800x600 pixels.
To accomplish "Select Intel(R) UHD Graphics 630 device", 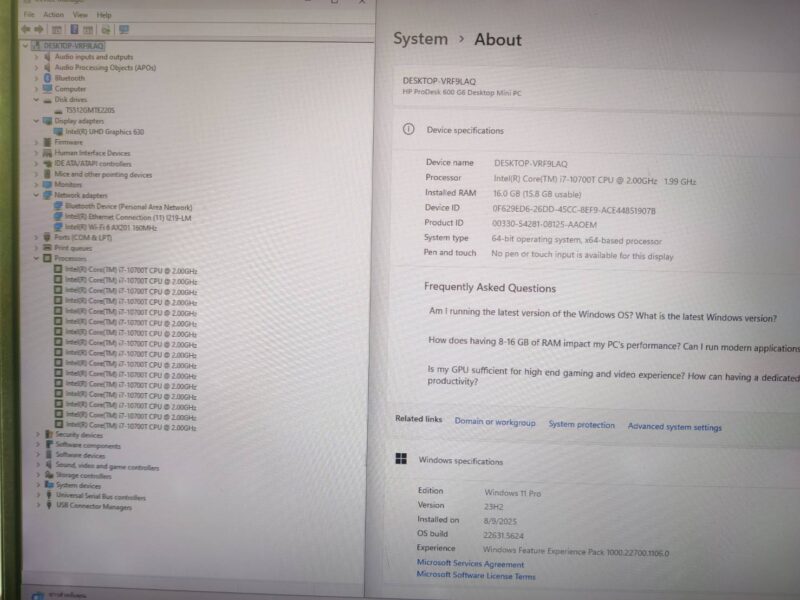I will (x=105, y=132).
